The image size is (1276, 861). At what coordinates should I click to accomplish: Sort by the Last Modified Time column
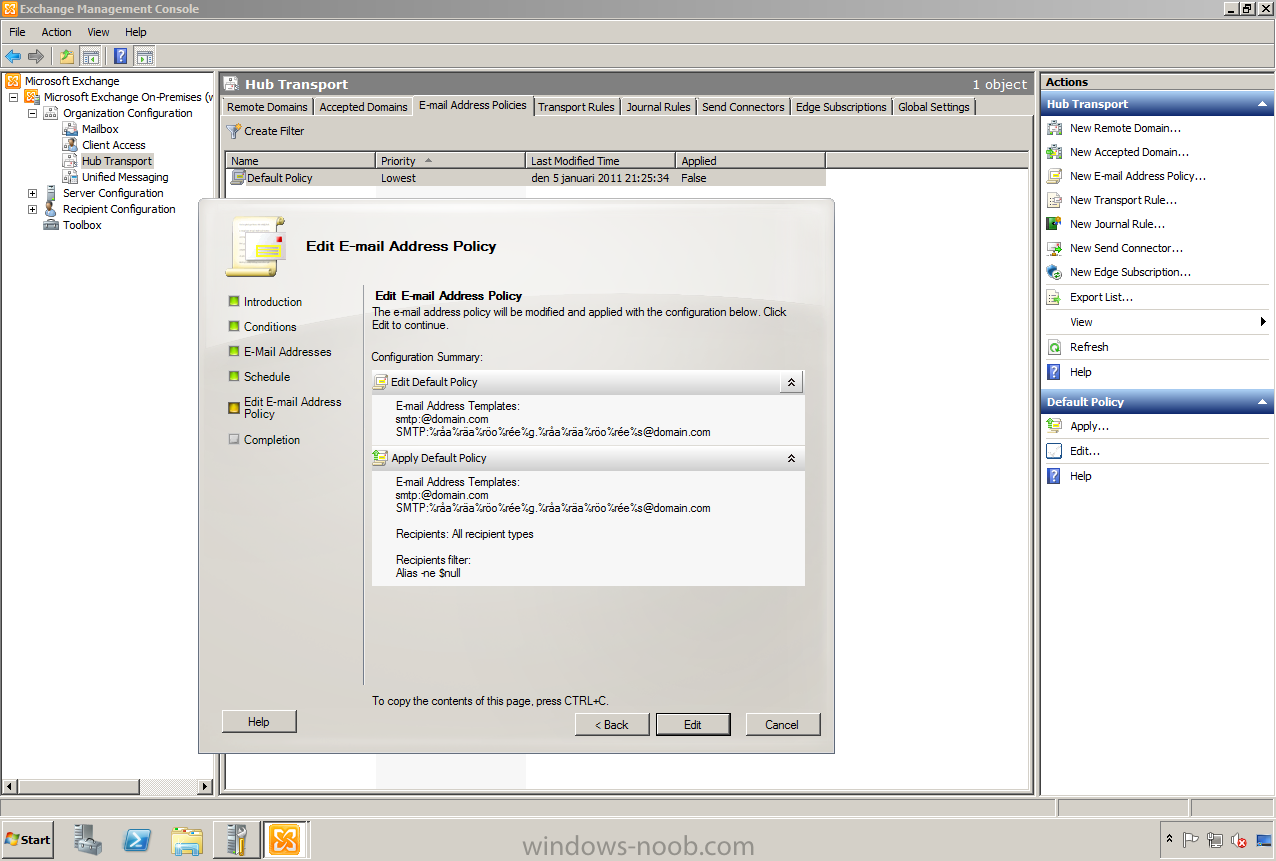click(x=601, y=160)
